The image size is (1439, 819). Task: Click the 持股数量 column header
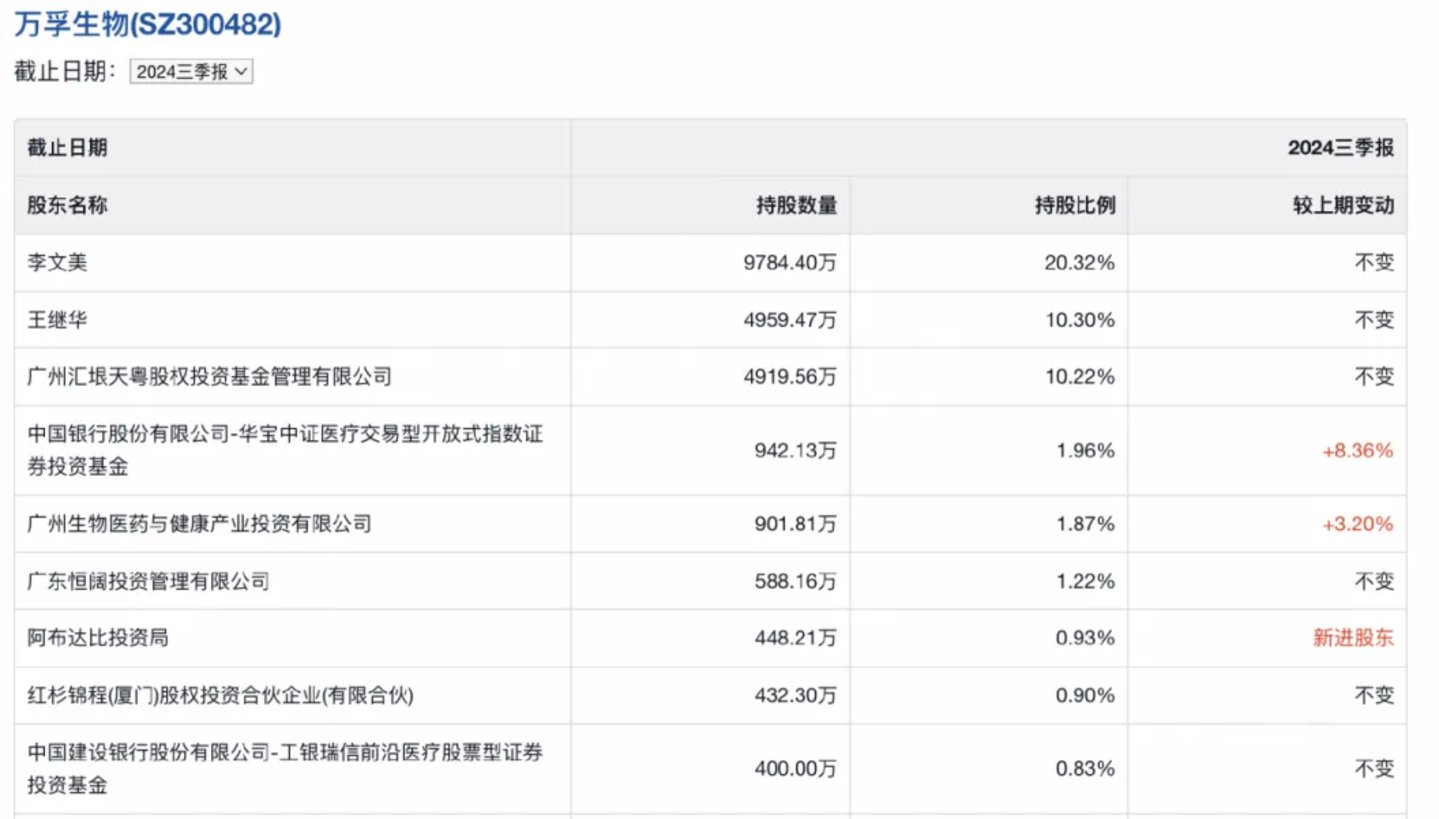click(x=796, y=206)
